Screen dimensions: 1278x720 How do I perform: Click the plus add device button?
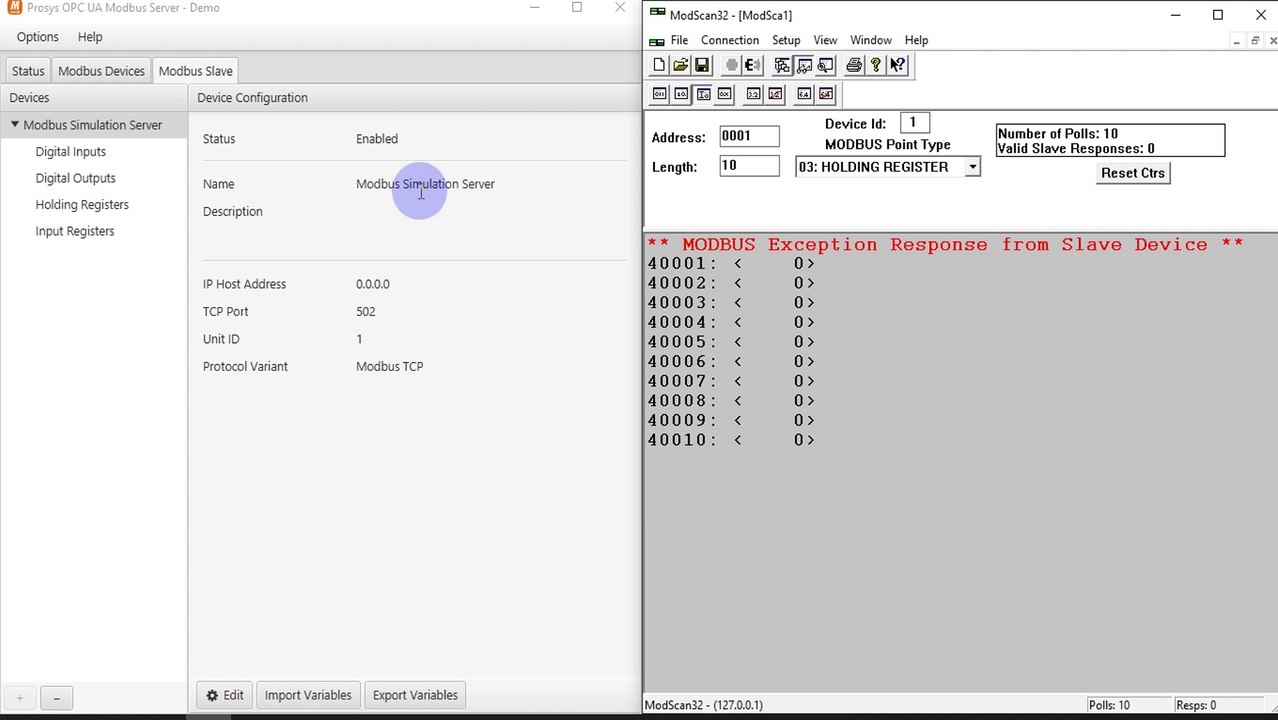(x=20, y=698)
